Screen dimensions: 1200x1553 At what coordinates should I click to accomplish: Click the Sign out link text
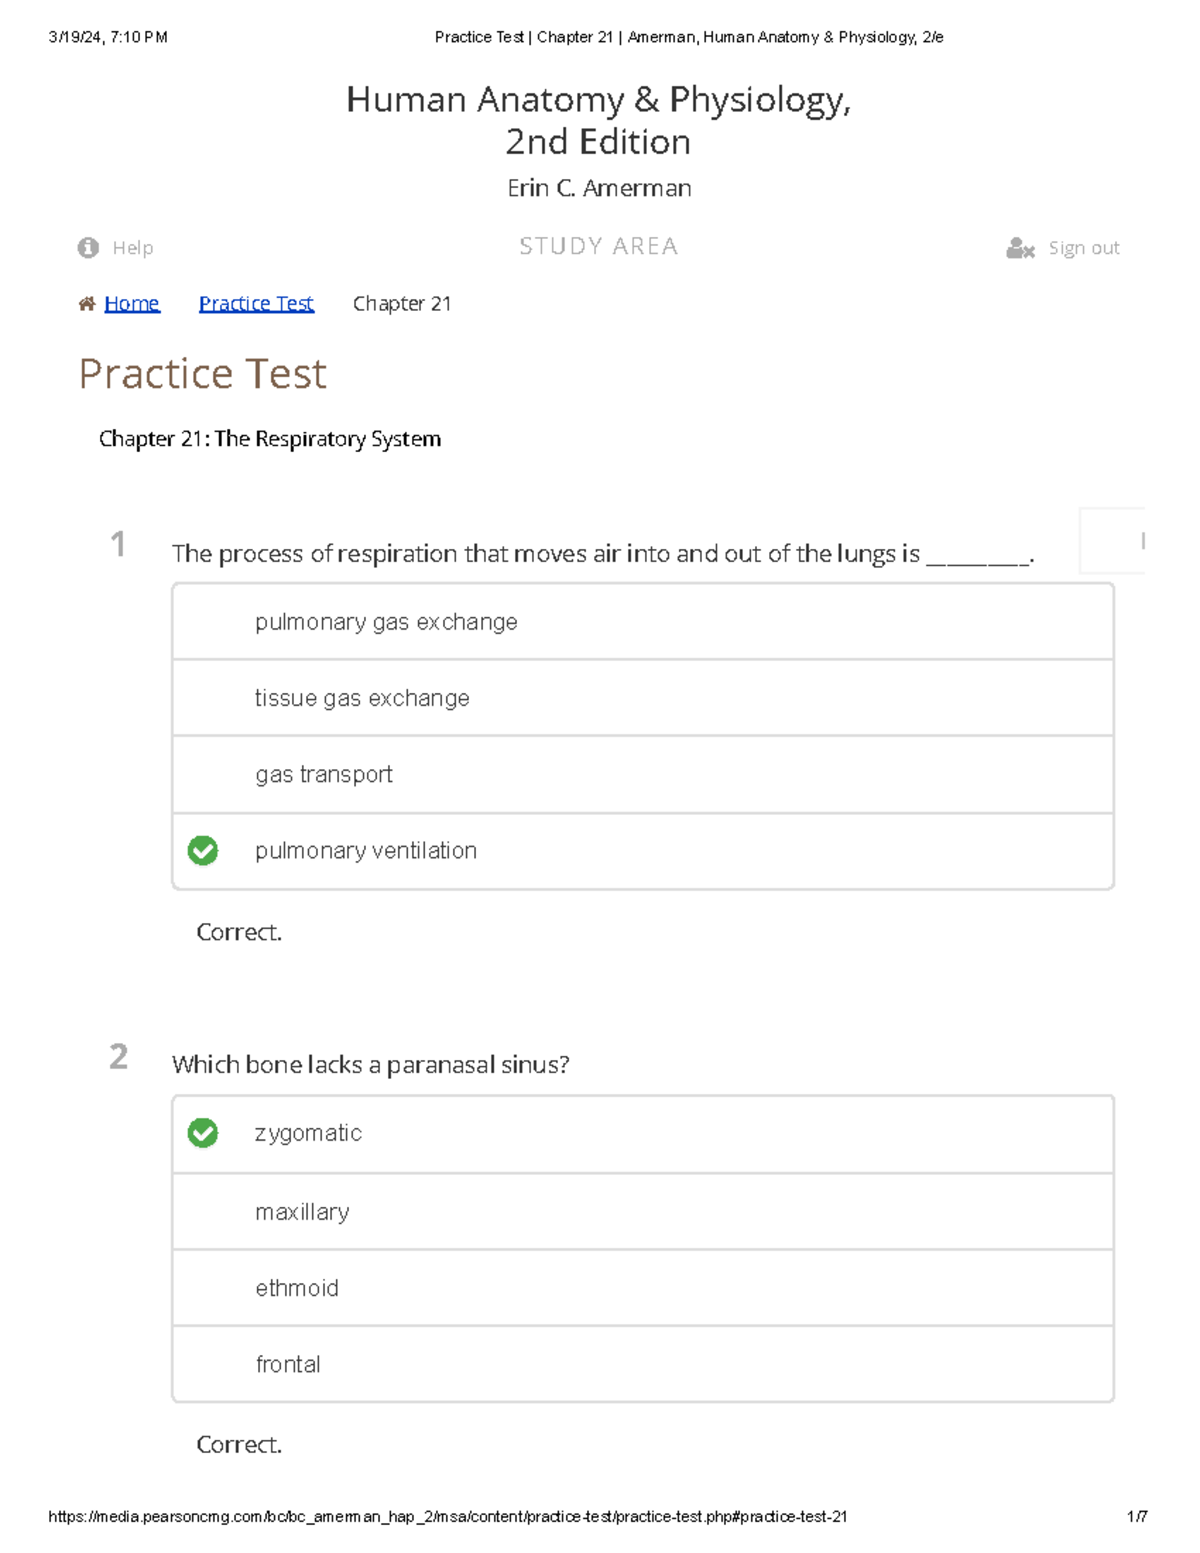click(1084, 249)
